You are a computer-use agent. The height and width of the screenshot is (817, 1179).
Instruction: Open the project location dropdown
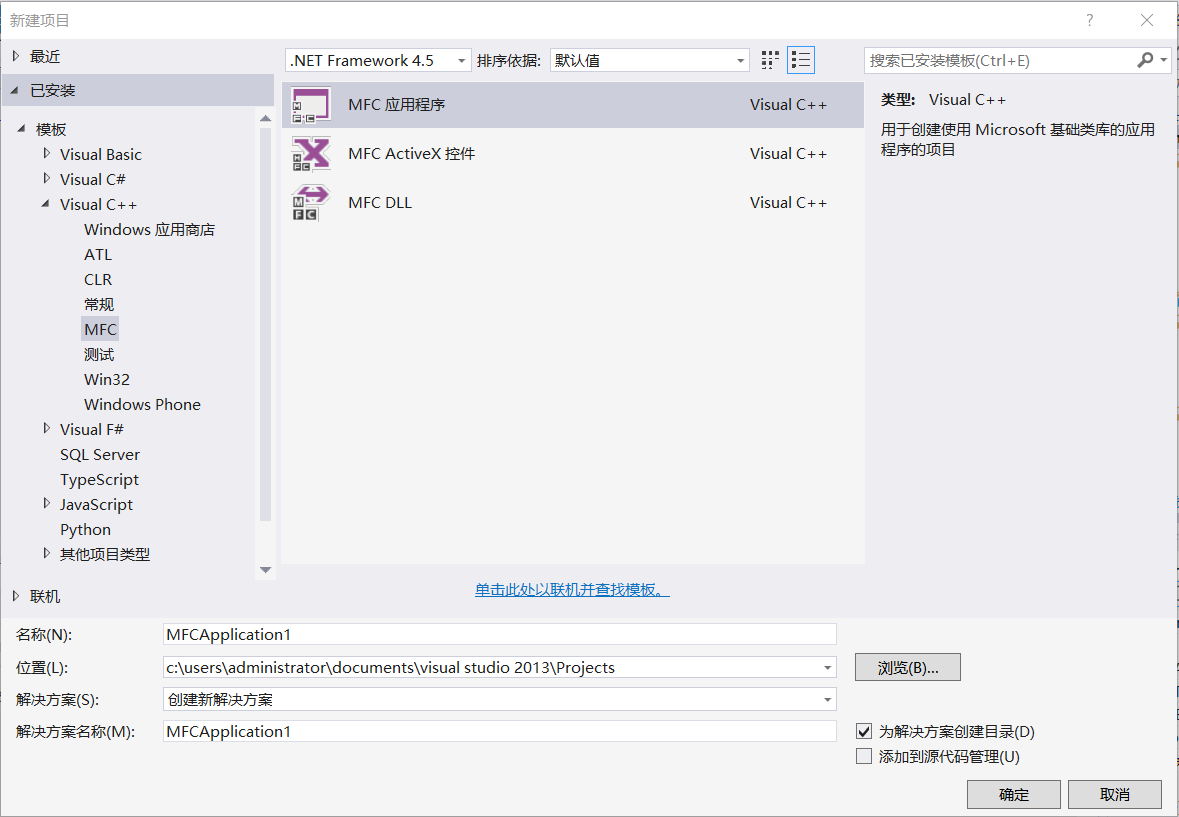827,667
